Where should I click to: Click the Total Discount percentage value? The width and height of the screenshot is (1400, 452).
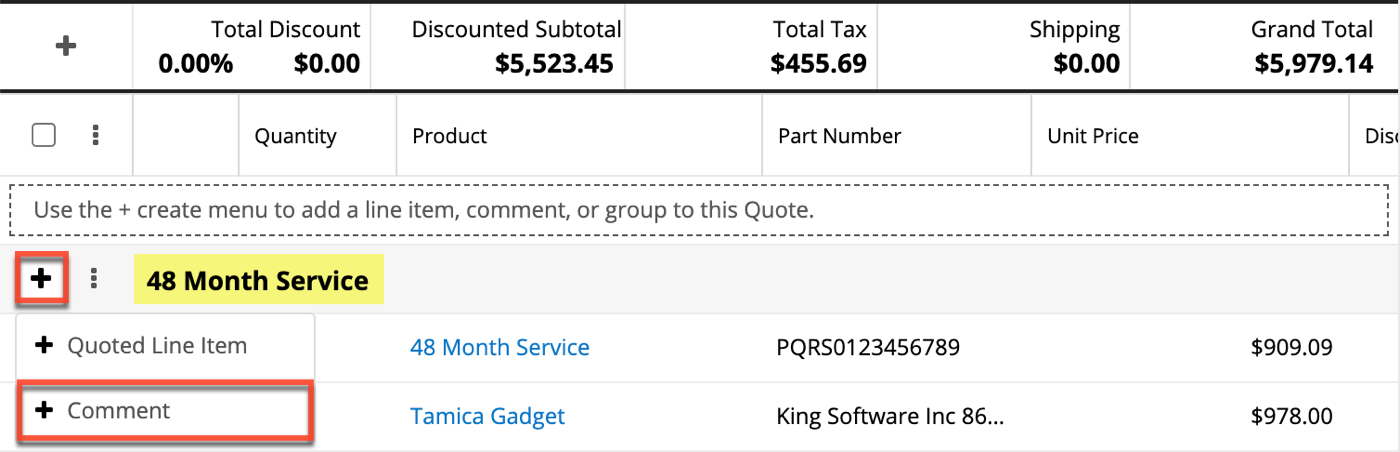(195, 65)
